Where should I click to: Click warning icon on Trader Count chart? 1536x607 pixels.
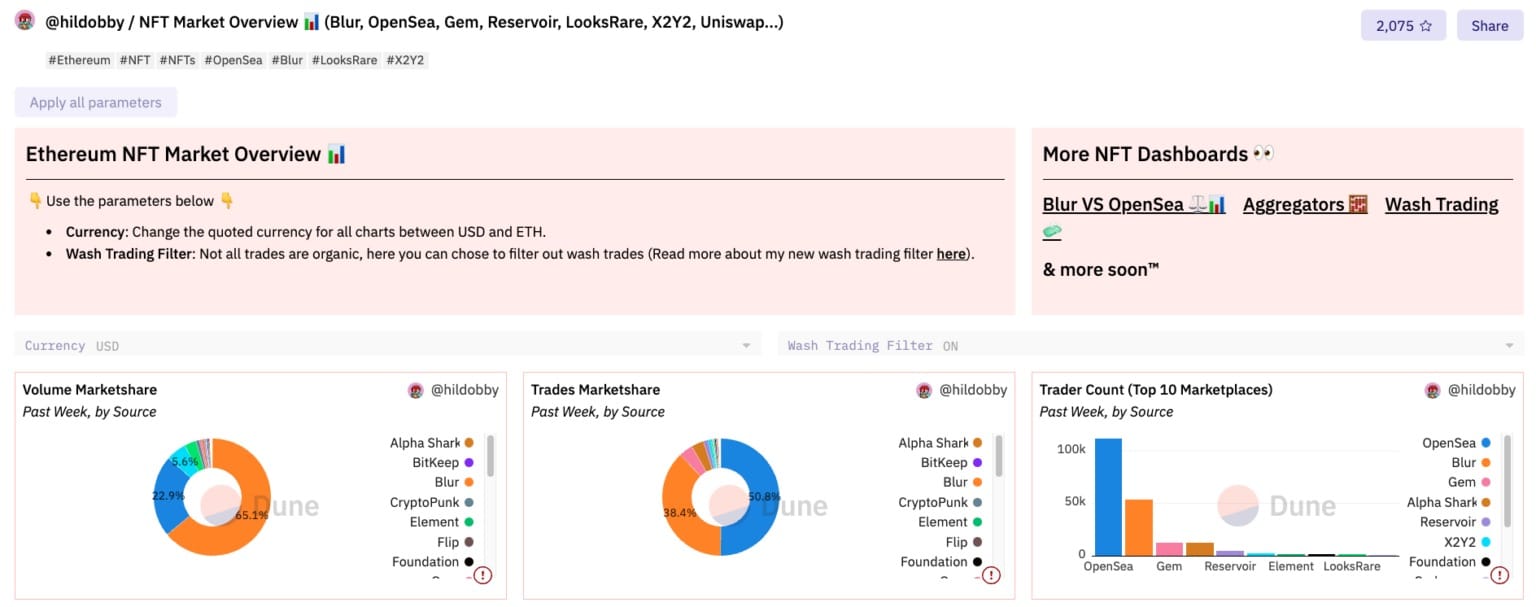1500,575
